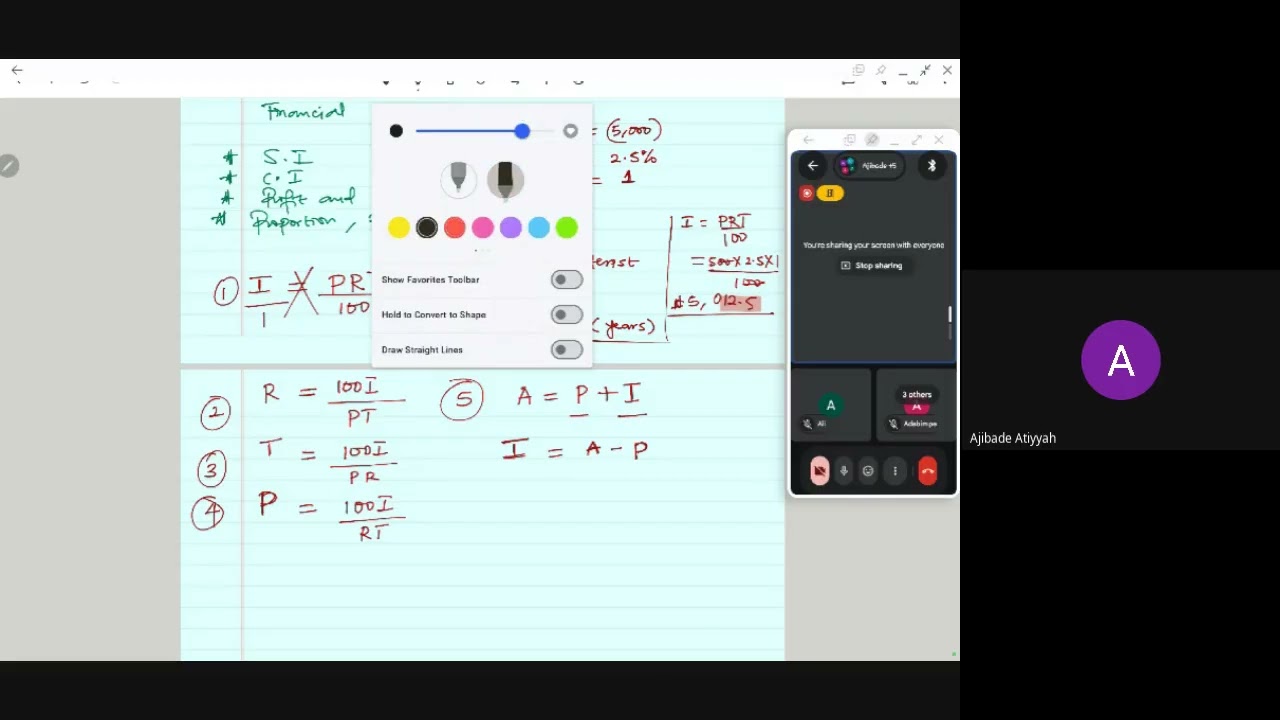Open Bluetooth audio options in meeting window
1280x720 pixels.
coord(931,166)
